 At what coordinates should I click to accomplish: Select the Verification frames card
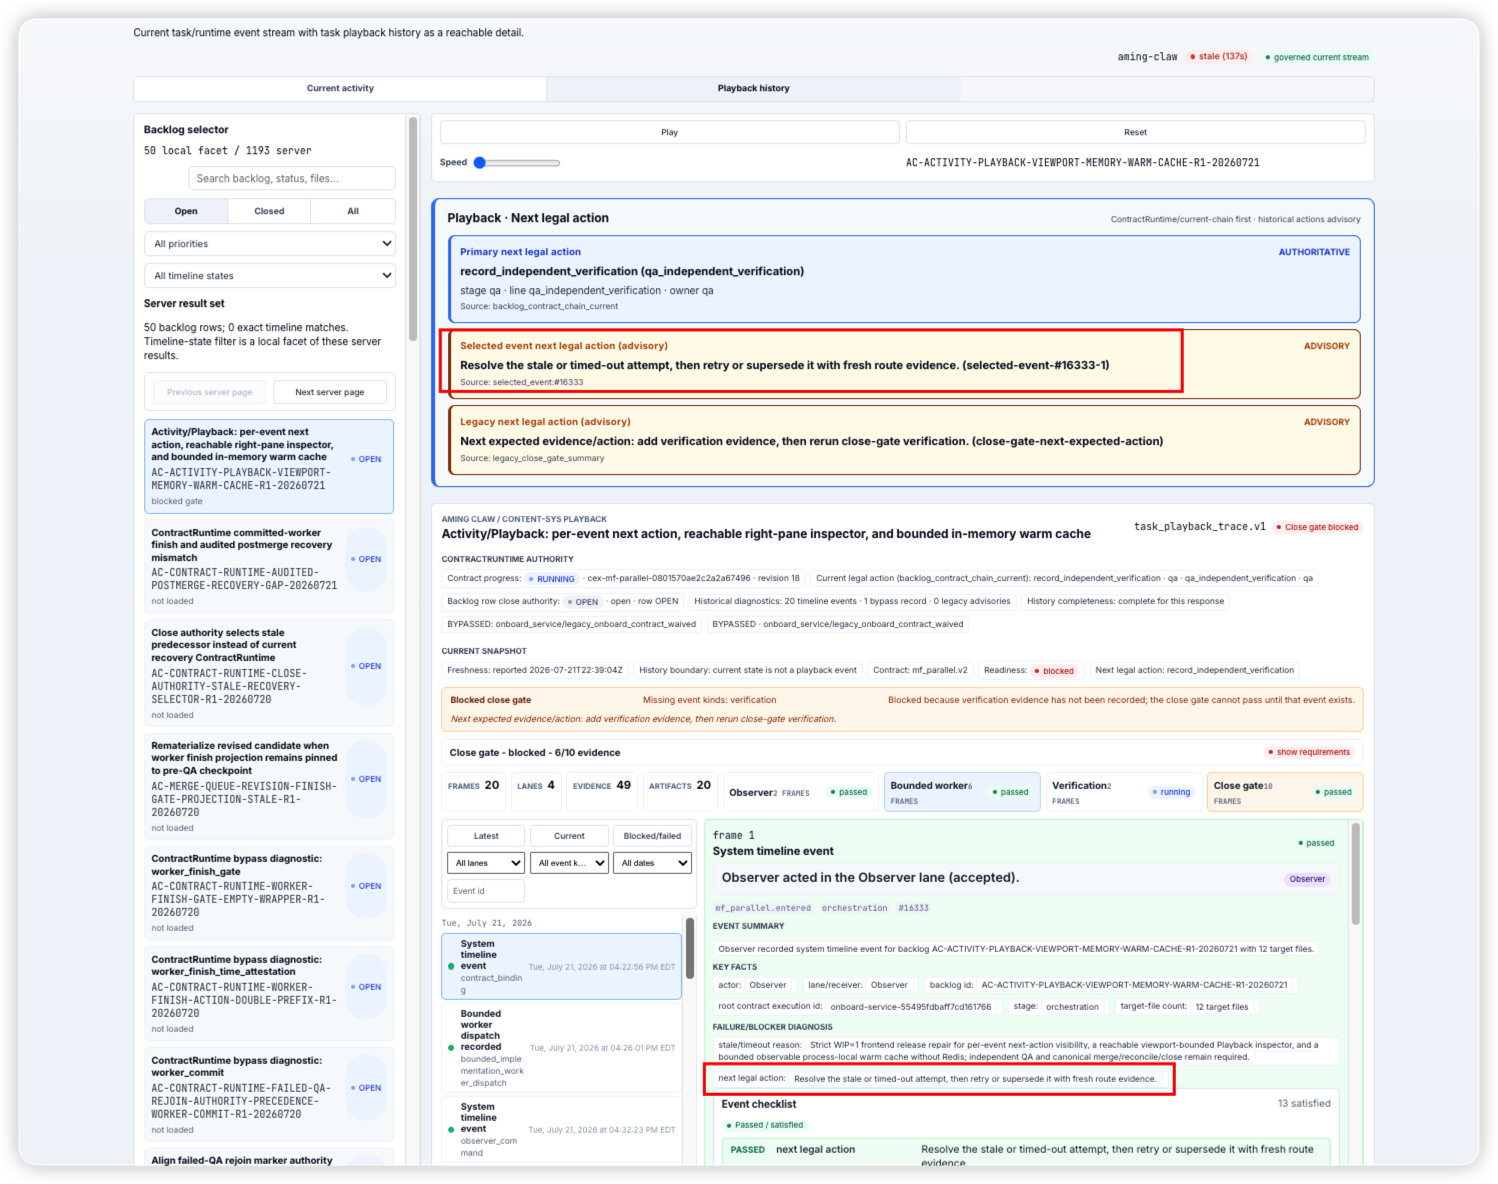click(1123, 792)
